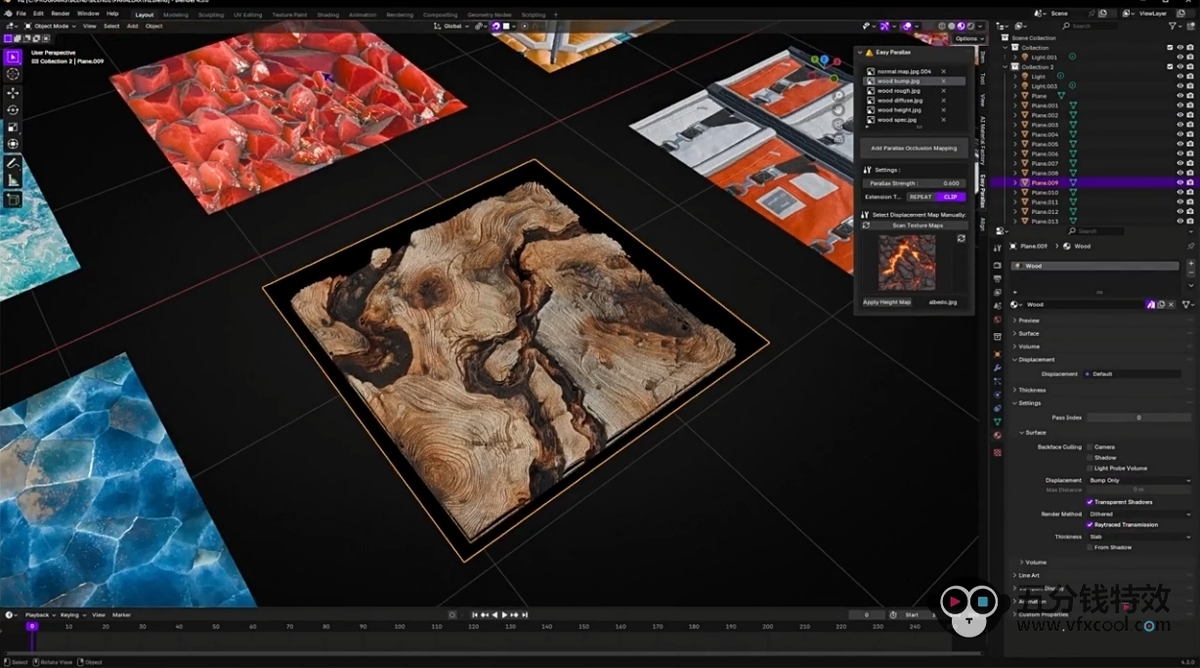Image resolution: width=1200 pixels, height=668 pixels.
Task: Switch to the Shading workspace tab
Action: (x=328, y=15)
